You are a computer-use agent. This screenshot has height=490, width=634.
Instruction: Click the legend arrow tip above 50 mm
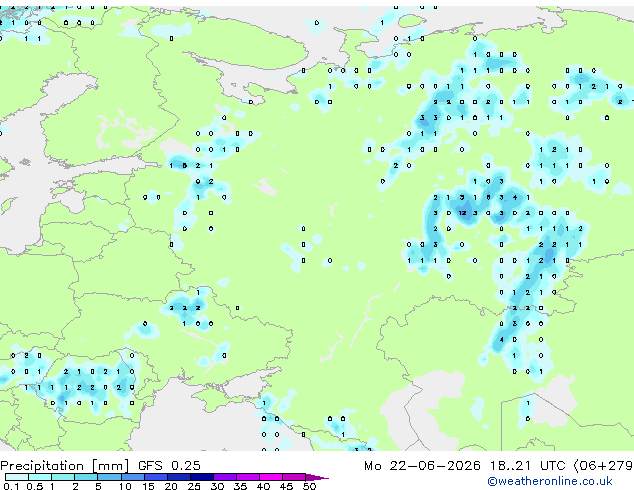tap(317, 477)
